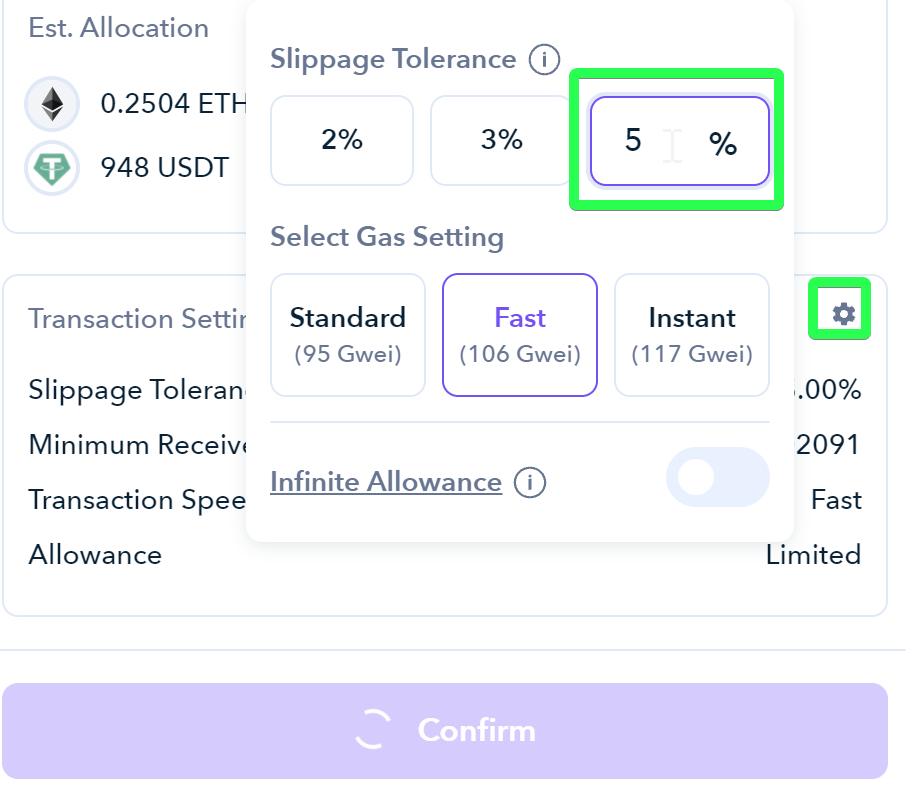This screenshot has width=906, height=790.
Task: Click the Ethereum token icon
Action: coord(52,104)
